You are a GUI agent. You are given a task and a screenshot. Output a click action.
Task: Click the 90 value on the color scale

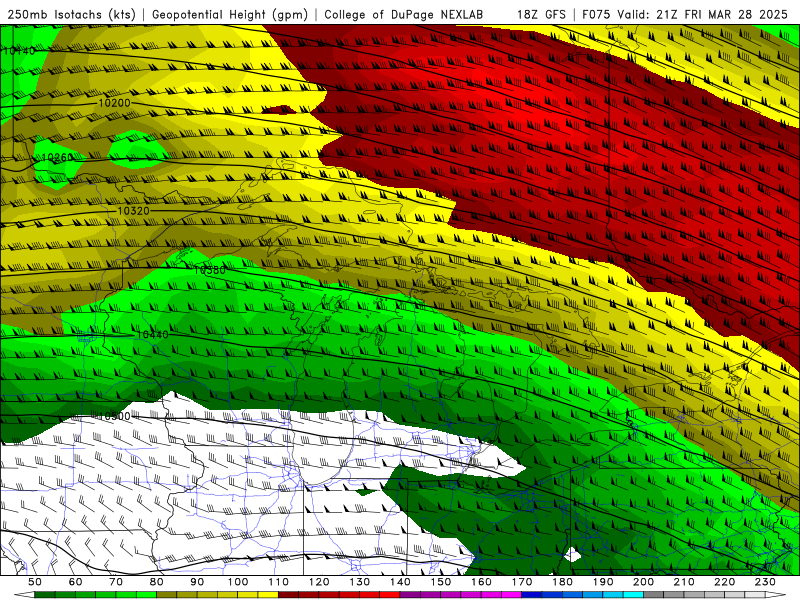197,582
